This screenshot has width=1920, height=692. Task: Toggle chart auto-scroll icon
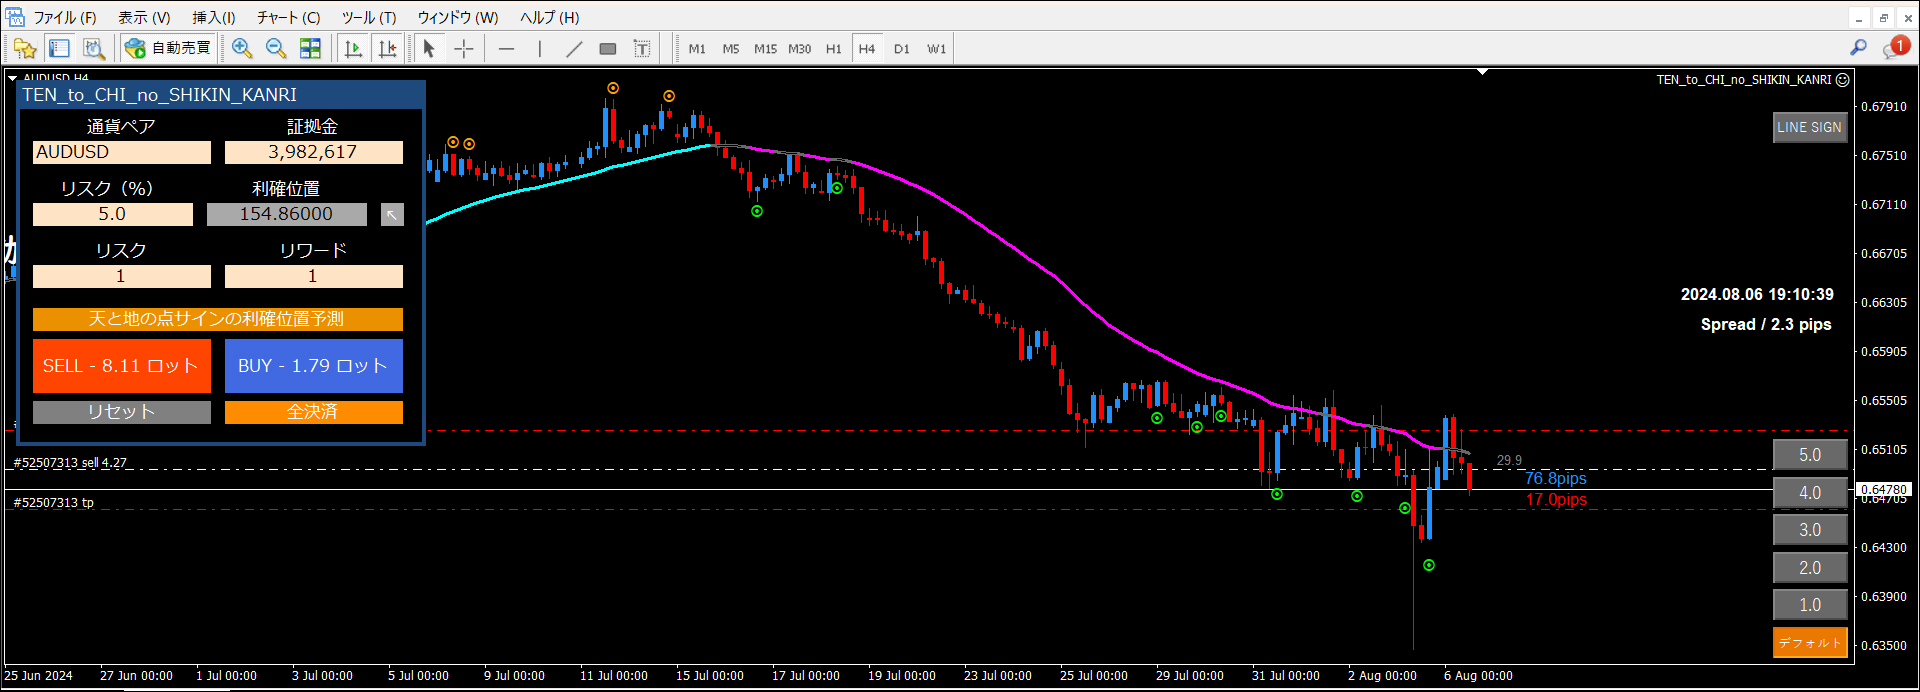point(353,48)
